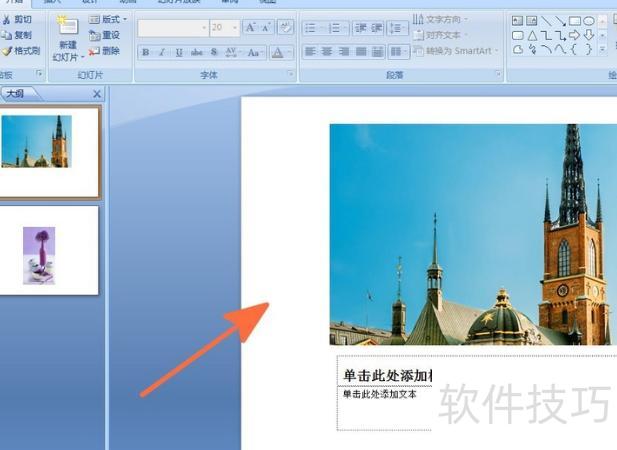Viewport: 617px width, 450px height.
Task: Toggle bold formatting
Action: point(146,52)
